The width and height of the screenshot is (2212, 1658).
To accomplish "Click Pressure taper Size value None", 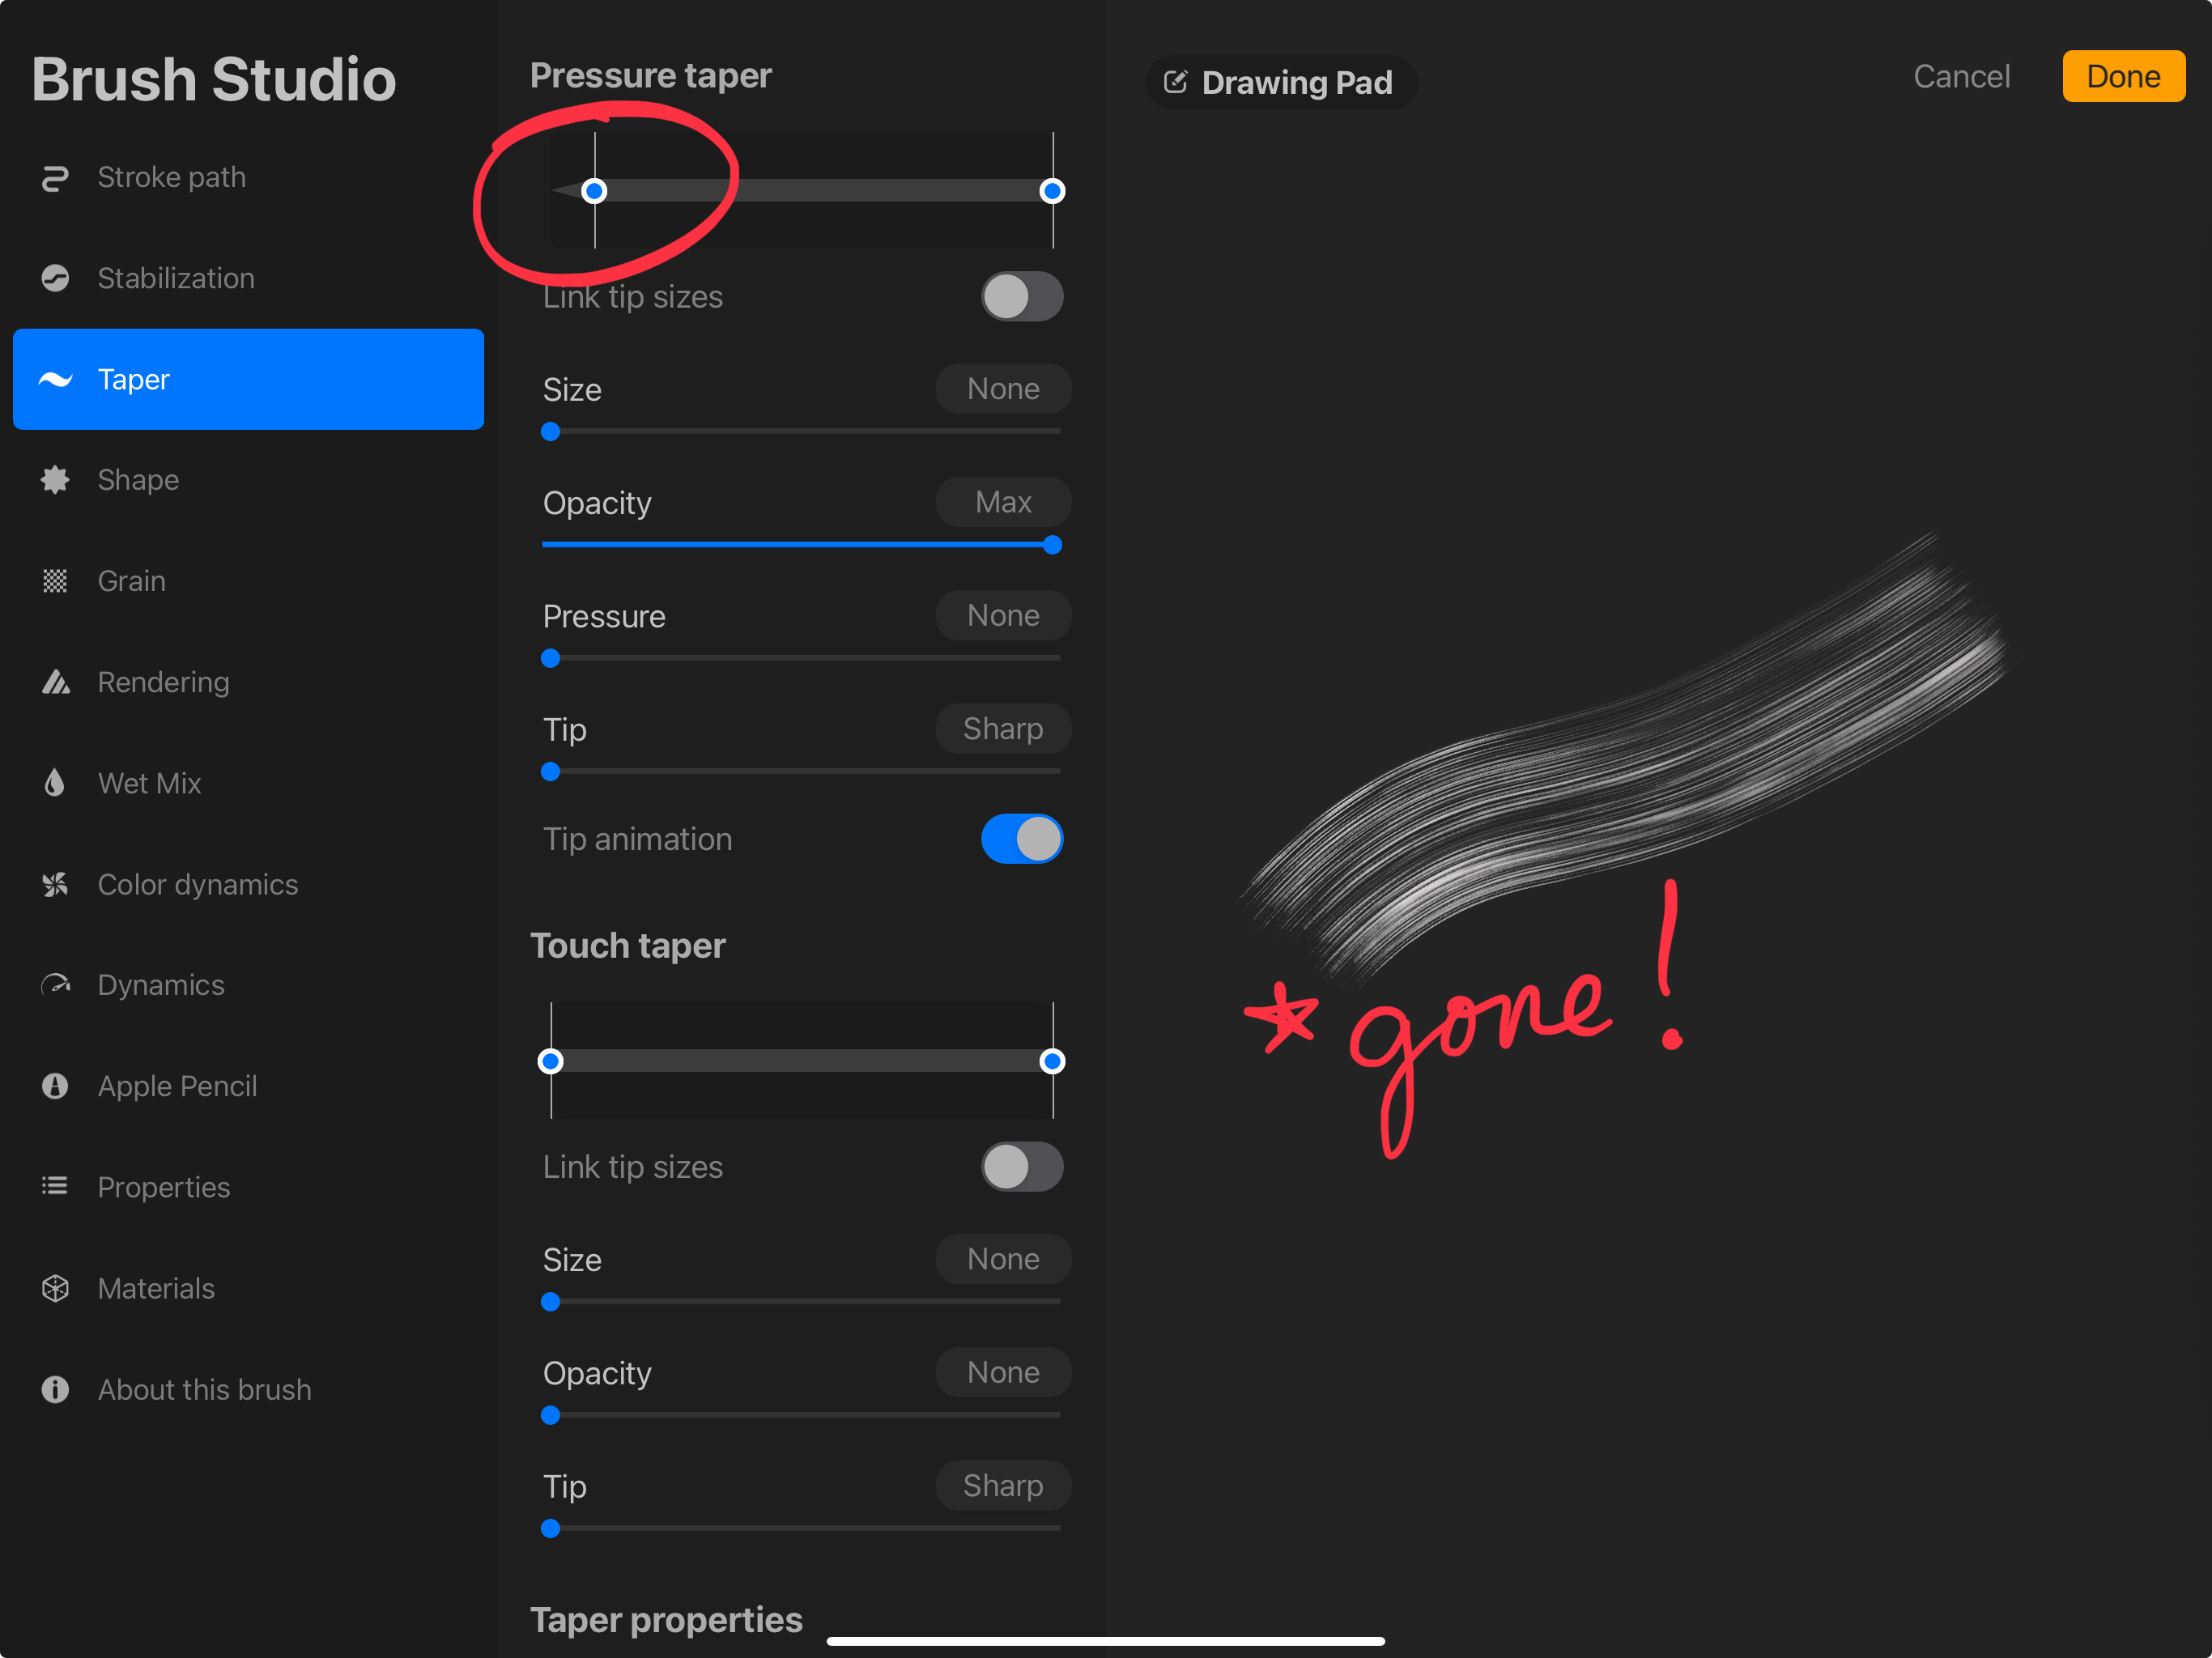I will (1003, 389).
